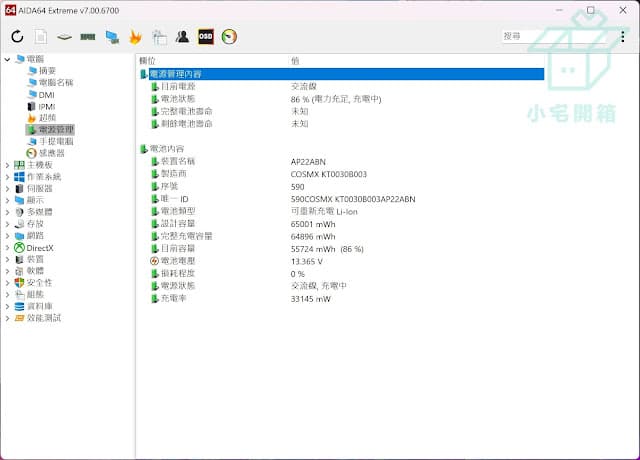Open the OSD panel toolbar icon
Image resolution: width=640 pixels, height=460 pixels.
click(206, 37)
